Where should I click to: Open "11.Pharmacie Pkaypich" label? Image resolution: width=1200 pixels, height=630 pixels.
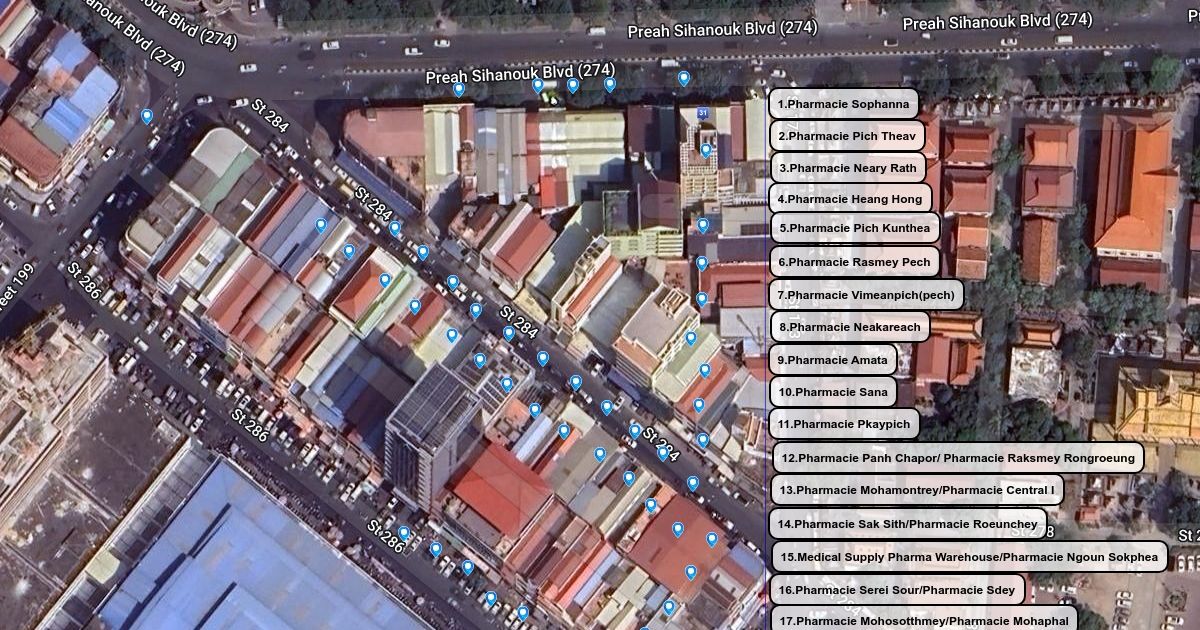[x=844, y=424]
